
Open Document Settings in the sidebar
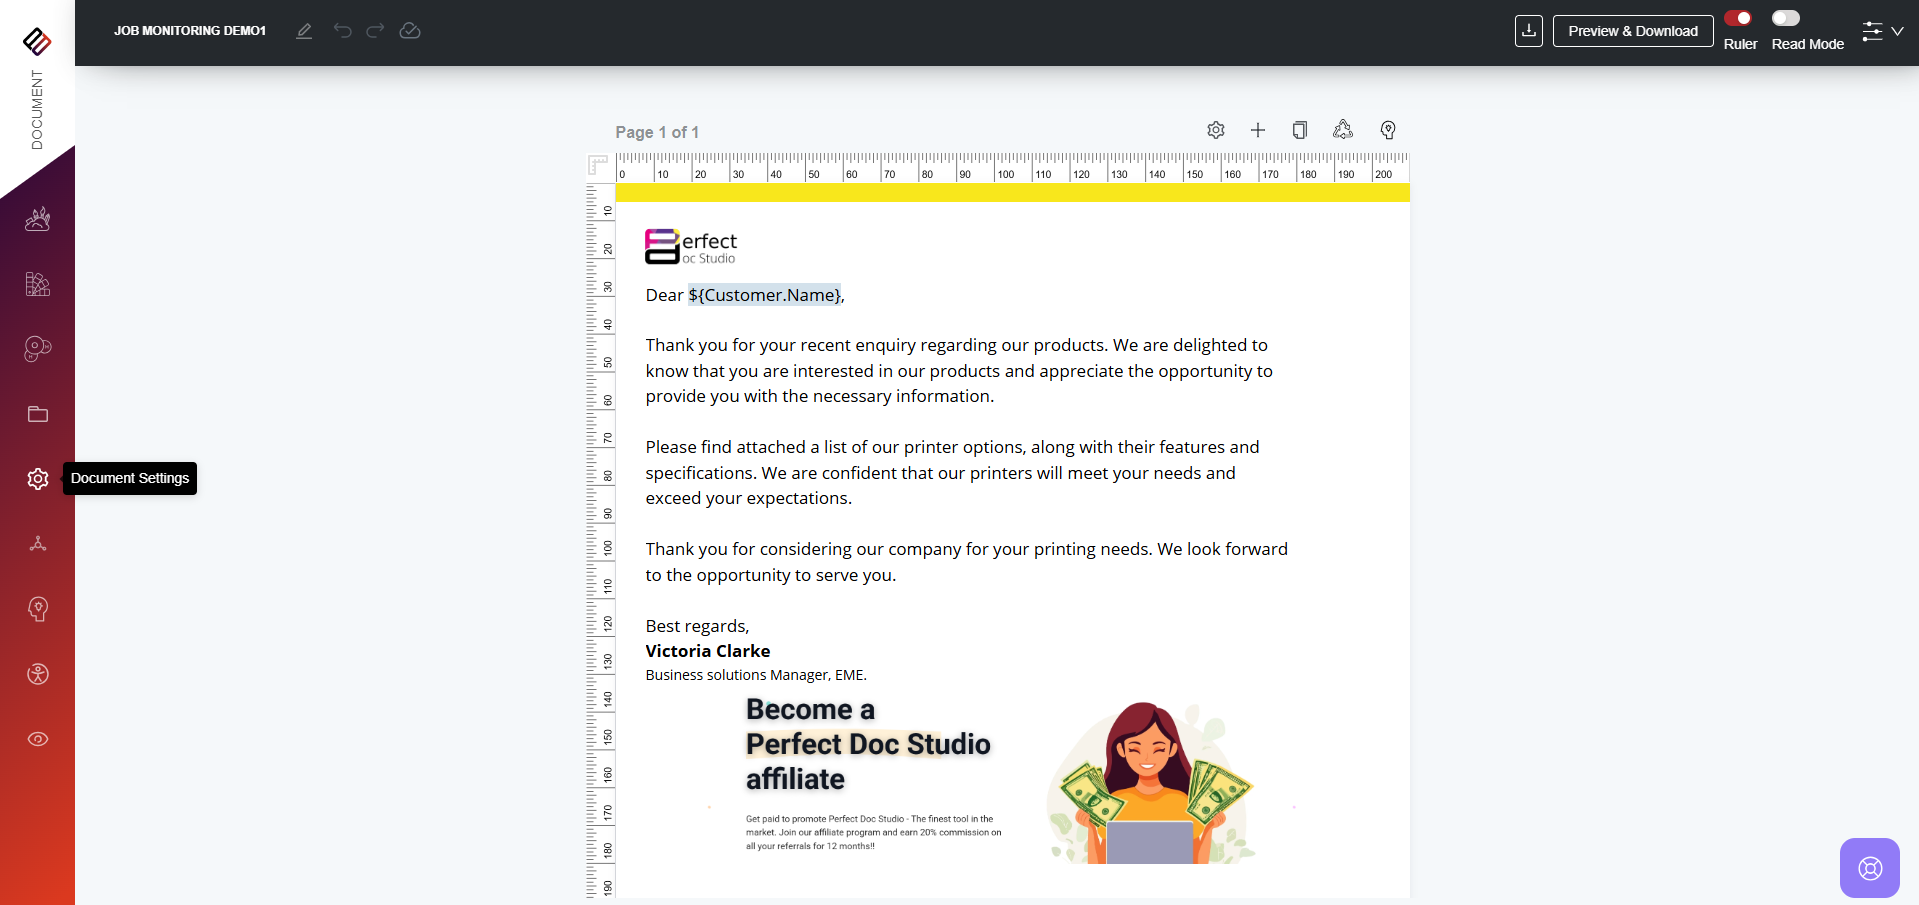coord(38,479)
